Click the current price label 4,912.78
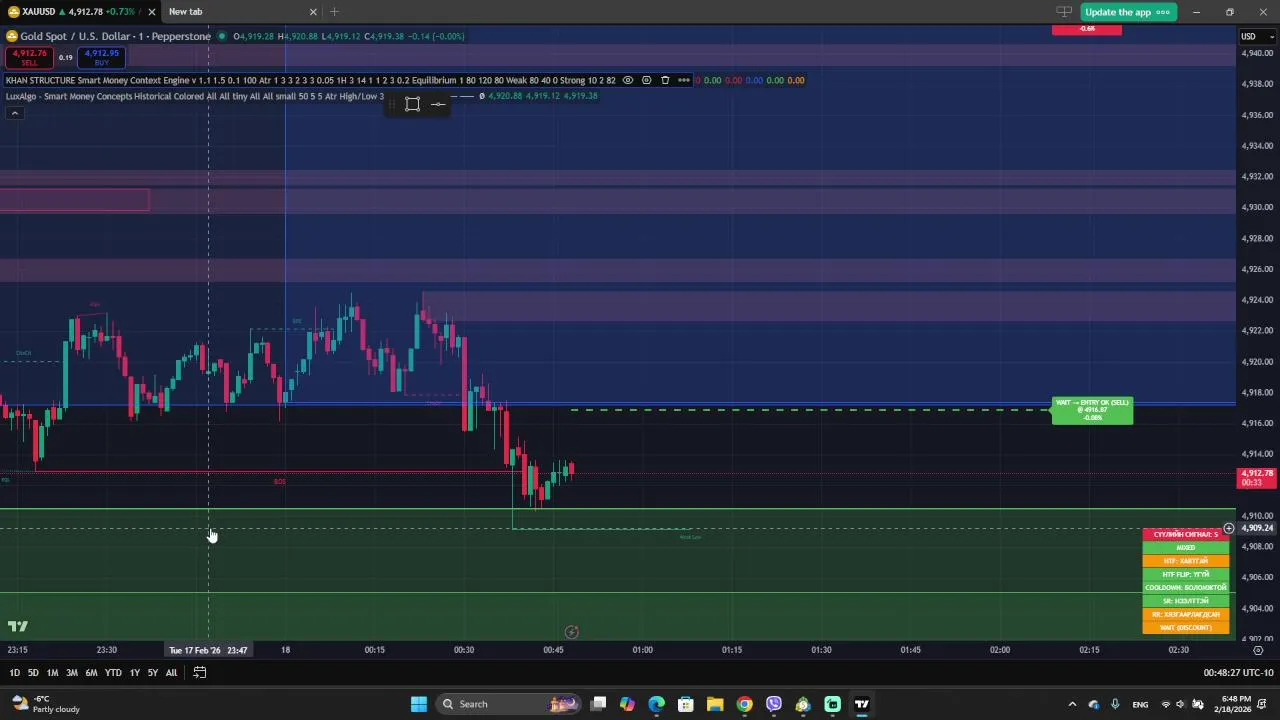Screen dimensions: 1280x720 1257,478
